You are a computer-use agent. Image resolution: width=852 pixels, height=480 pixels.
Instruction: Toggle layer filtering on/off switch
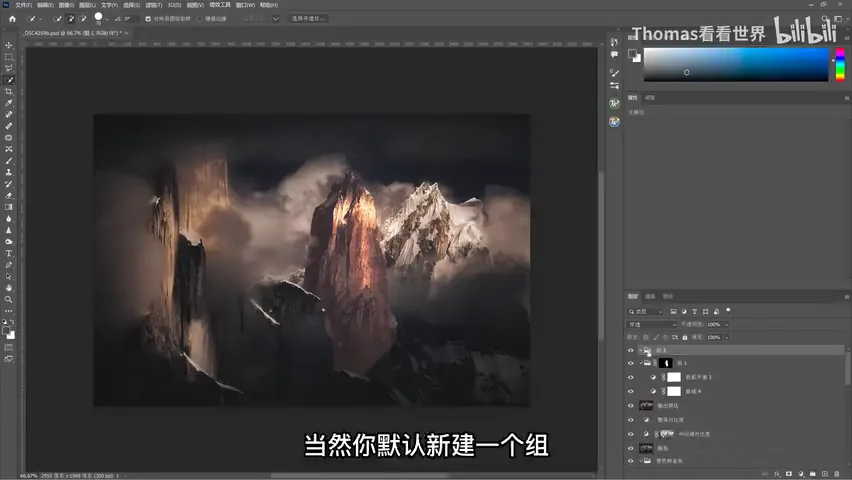728,311
